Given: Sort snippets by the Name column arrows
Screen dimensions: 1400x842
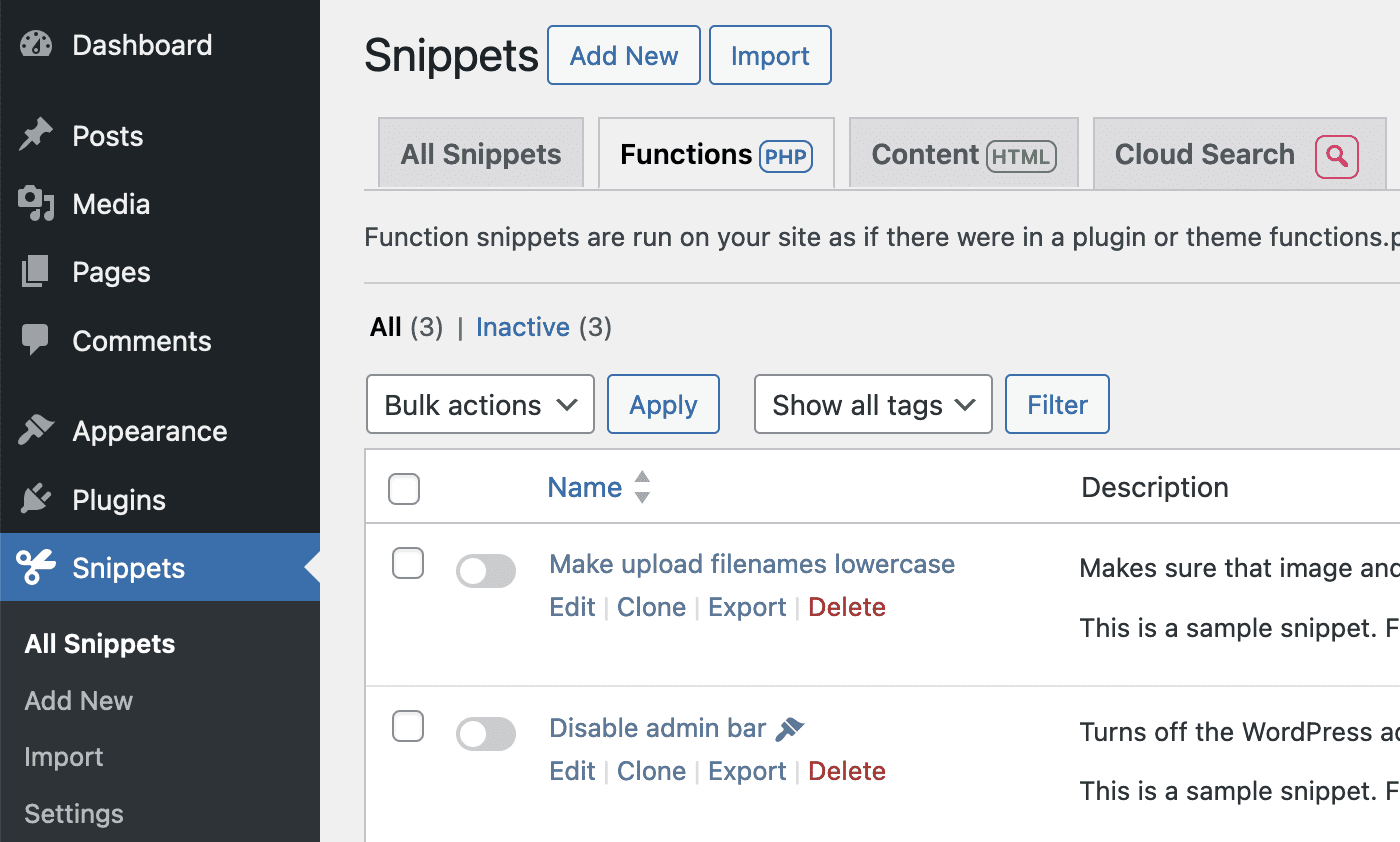Looking at the screenshot, I should tap(642, 487).
